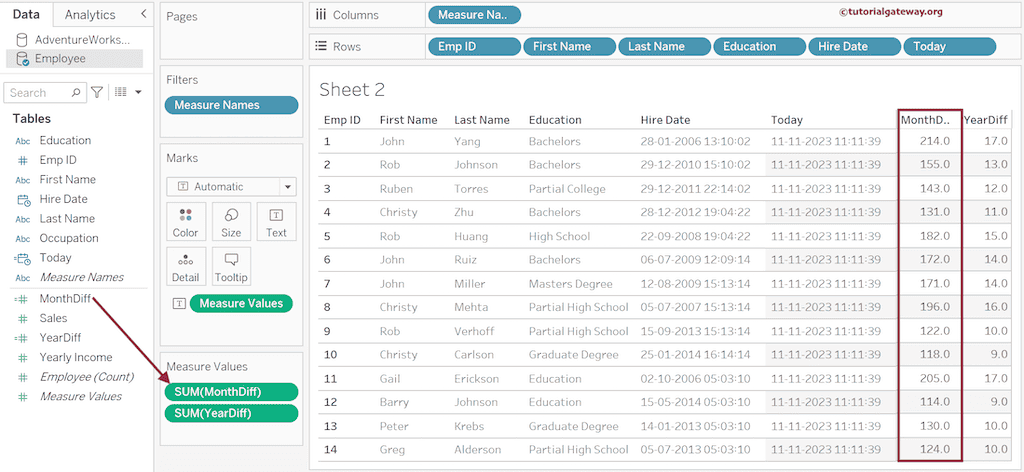1024x472 pixels.
Task: Click the Rows shelf icon
Action: [x=321, y=46]
